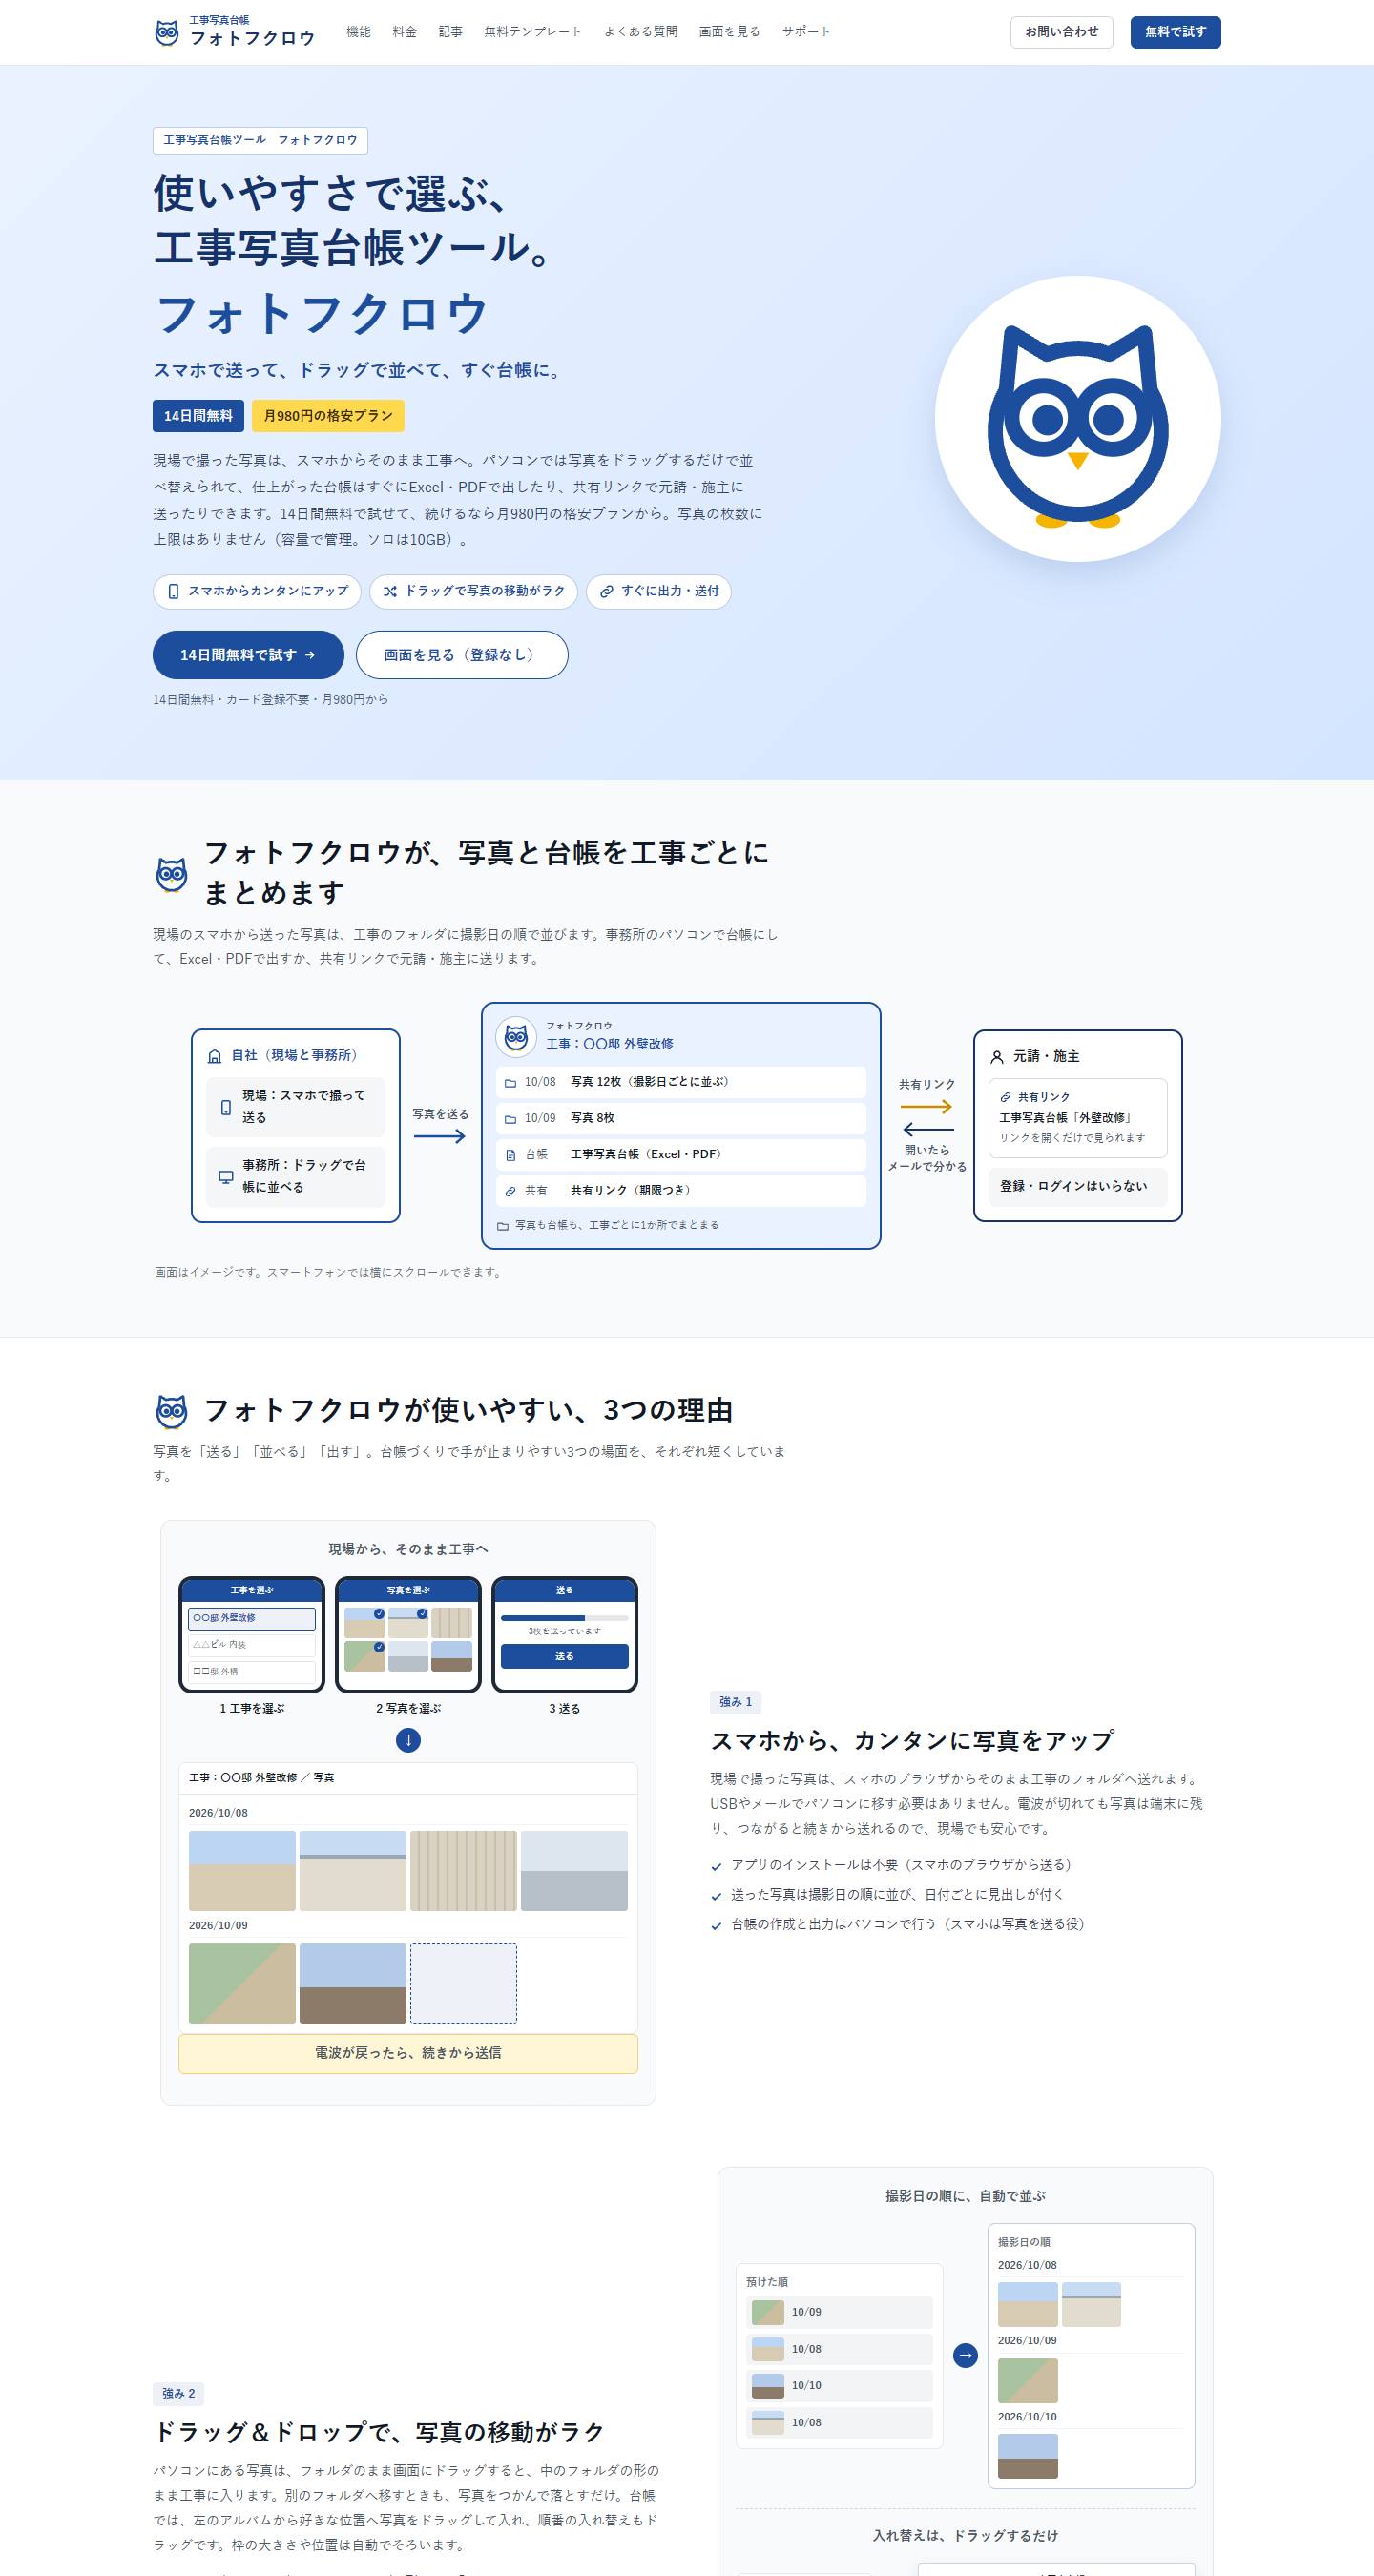Viewport: 1374px width, 2576px height.
Task: Click the フォトフクロウ owl logo in header
Action: [235, 32]
